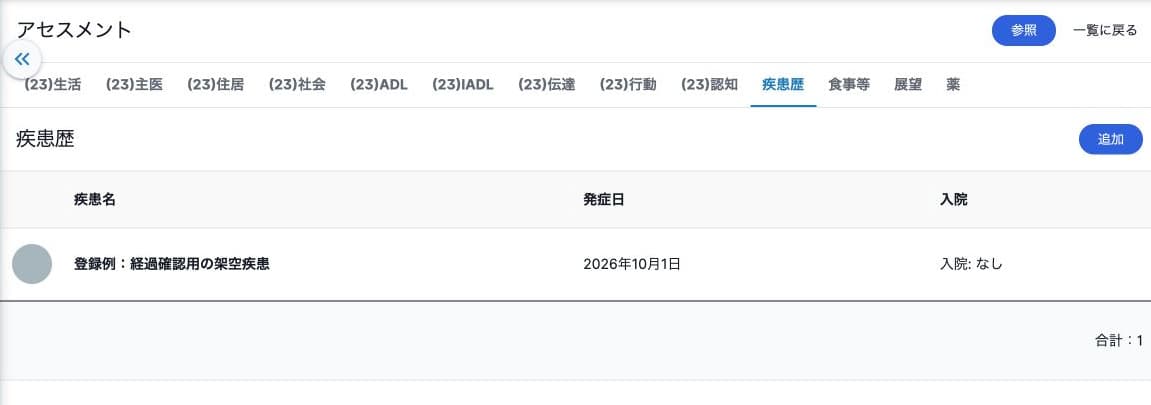This screenshot has height=405, width=1151.
Task: Open the 食事等 tab
Action: point(849,84)
